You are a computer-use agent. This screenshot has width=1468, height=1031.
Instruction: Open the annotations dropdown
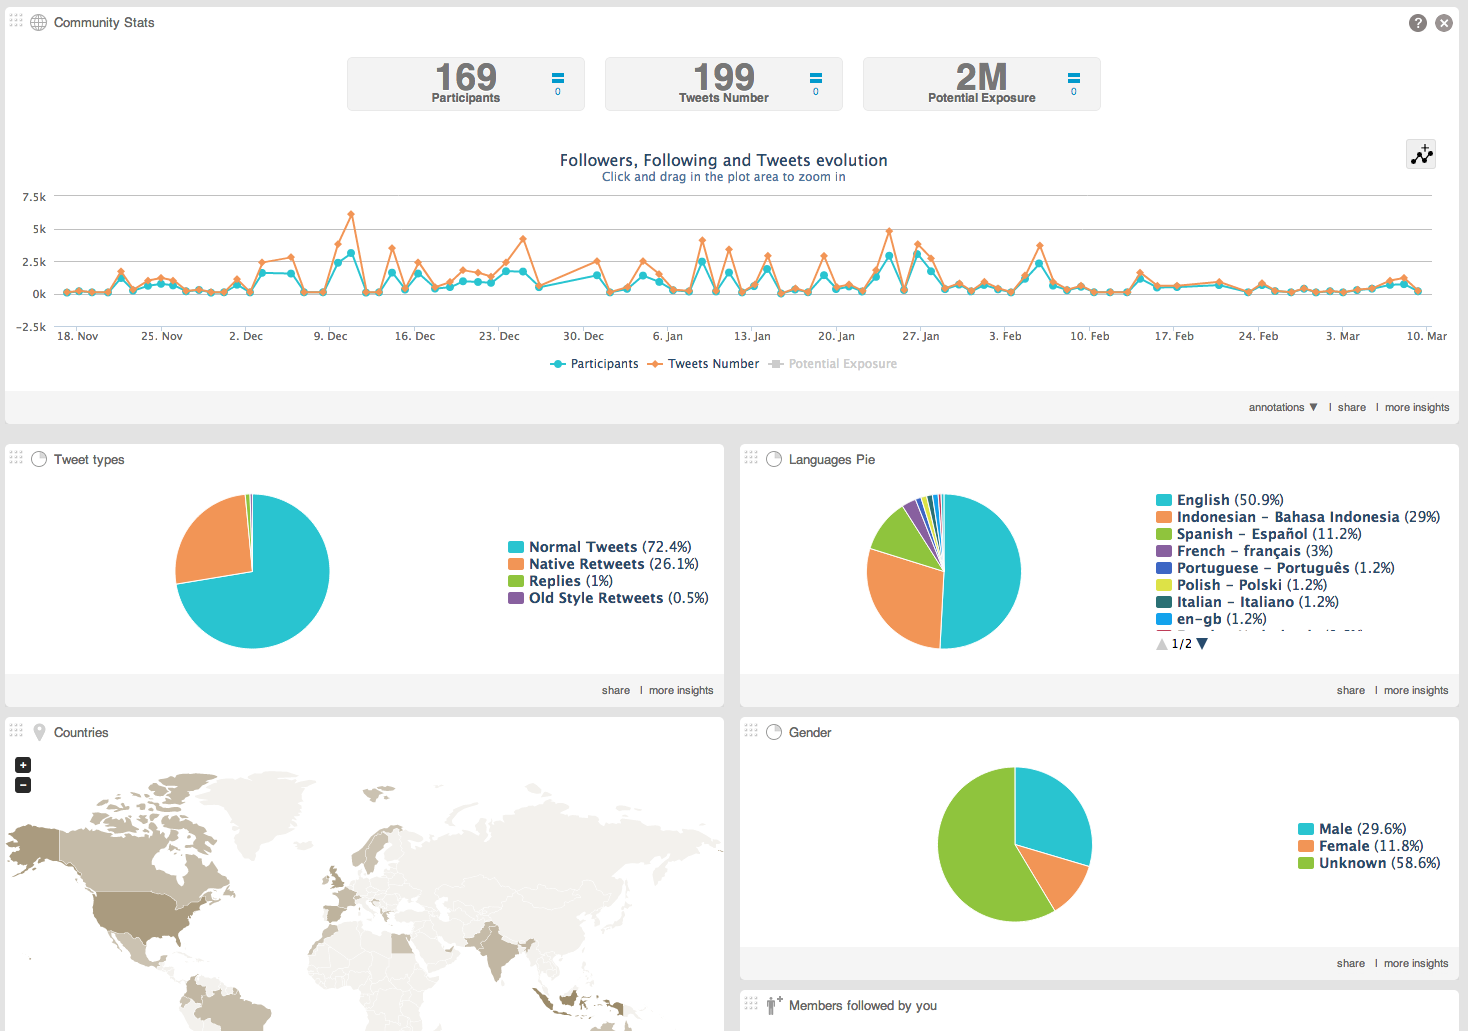tap(1283, 407)
